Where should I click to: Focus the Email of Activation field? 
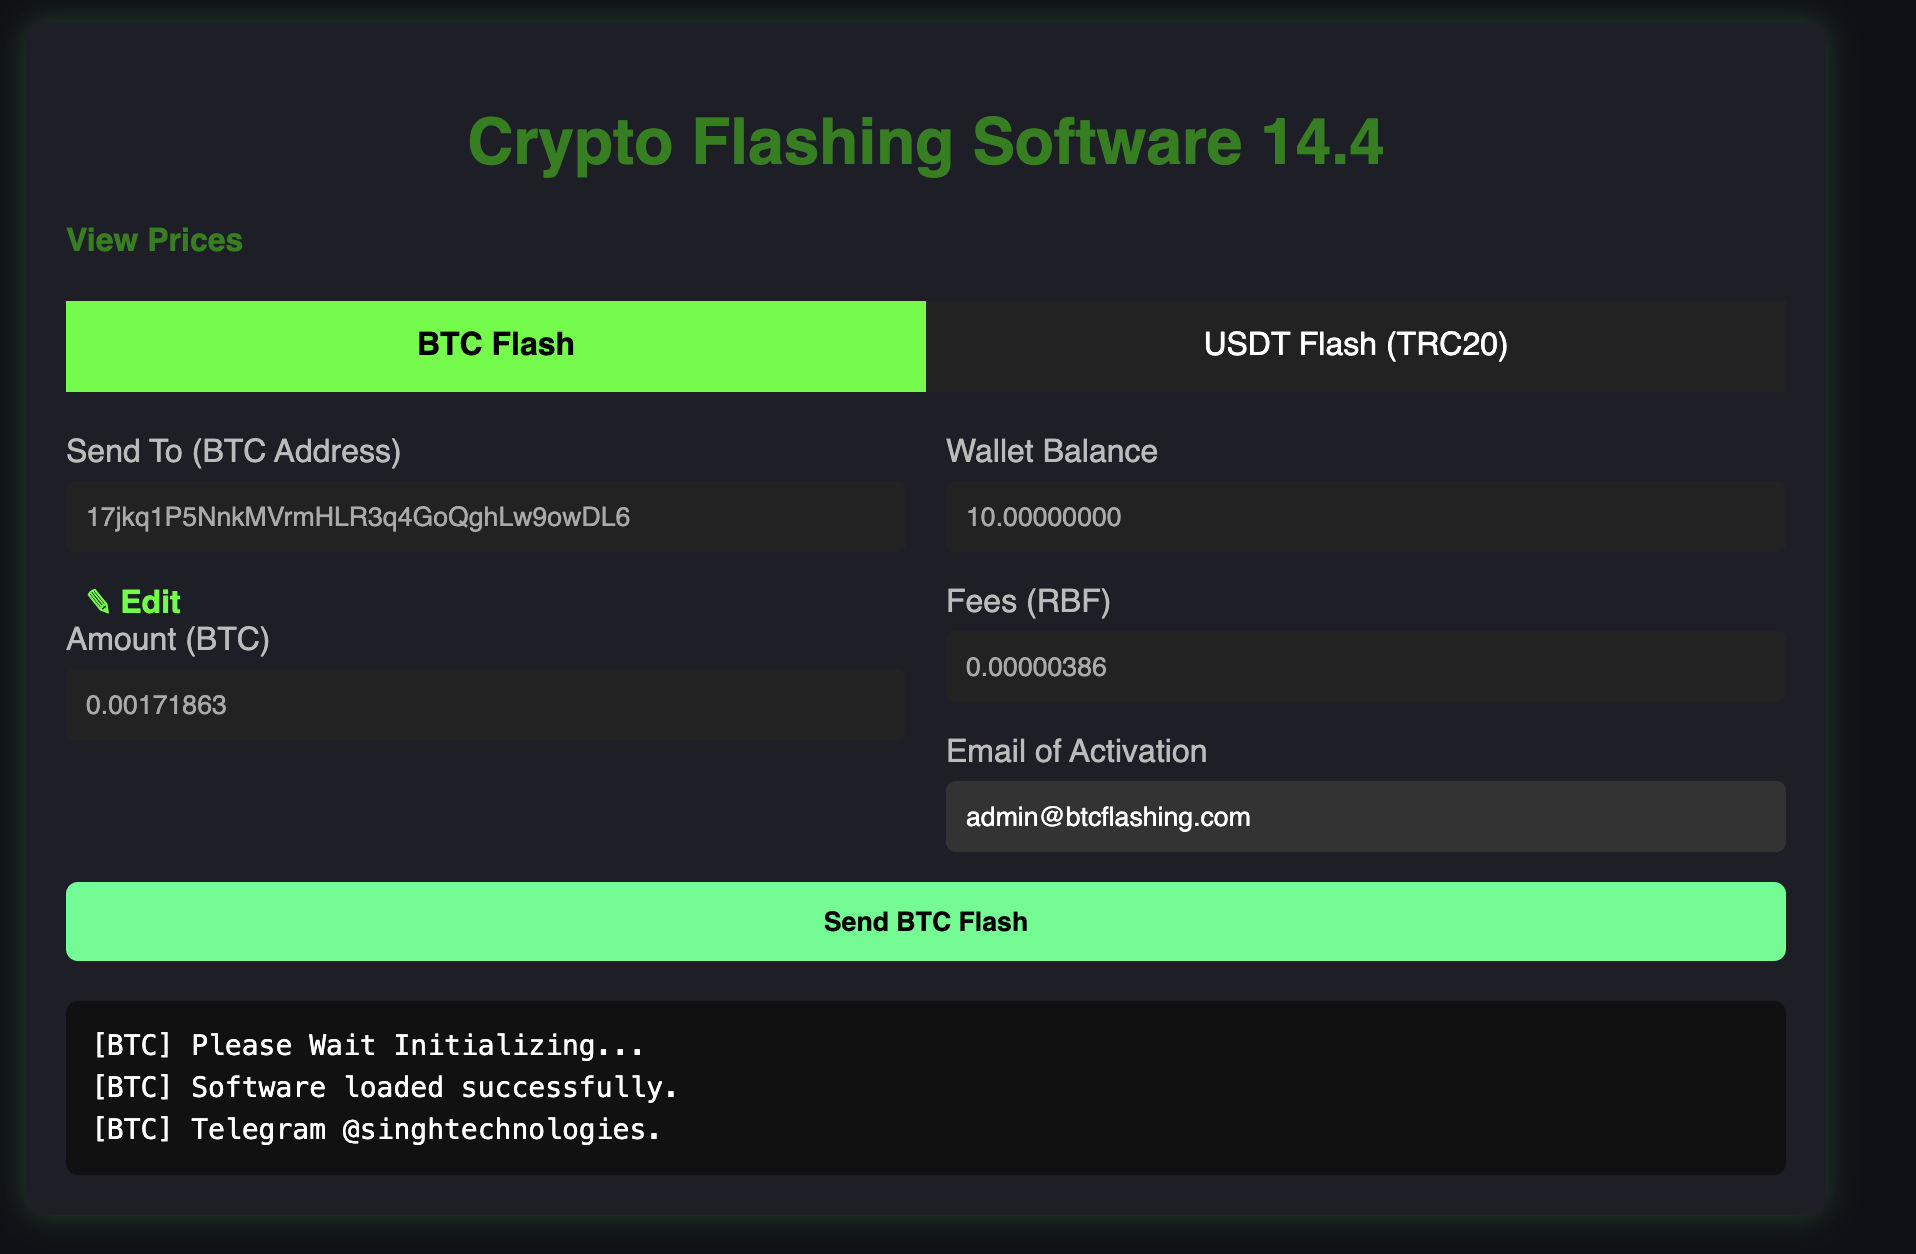[x=1365, y=817]
